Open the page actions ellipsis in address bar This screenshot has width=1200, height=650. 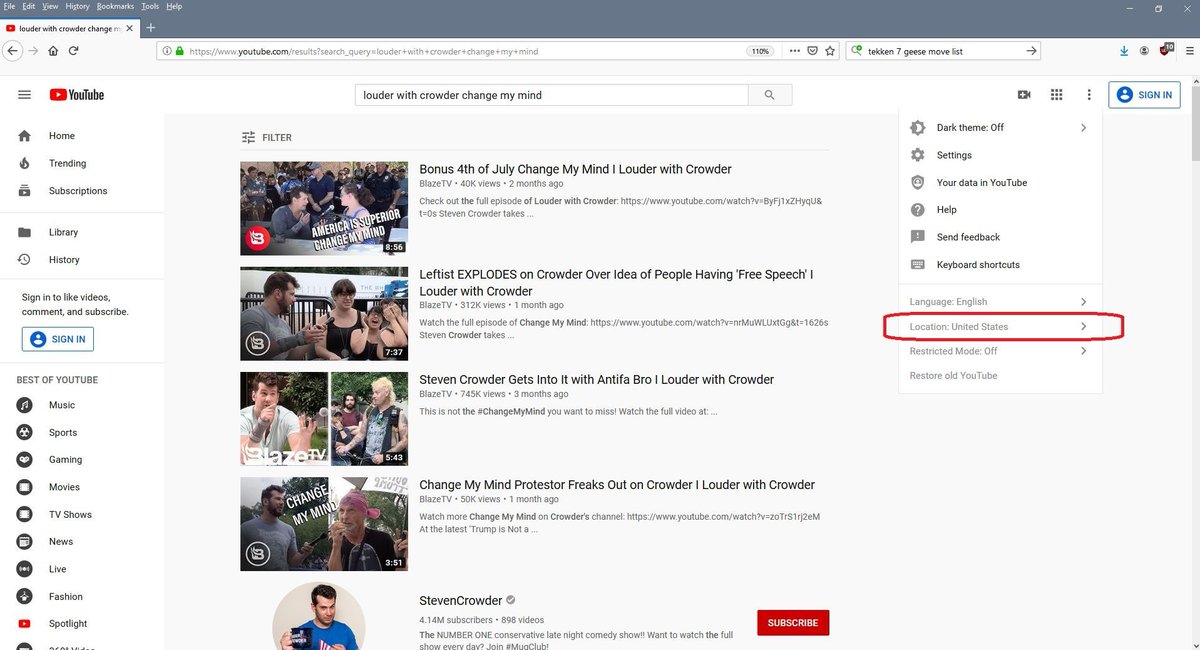click(795, 51)
